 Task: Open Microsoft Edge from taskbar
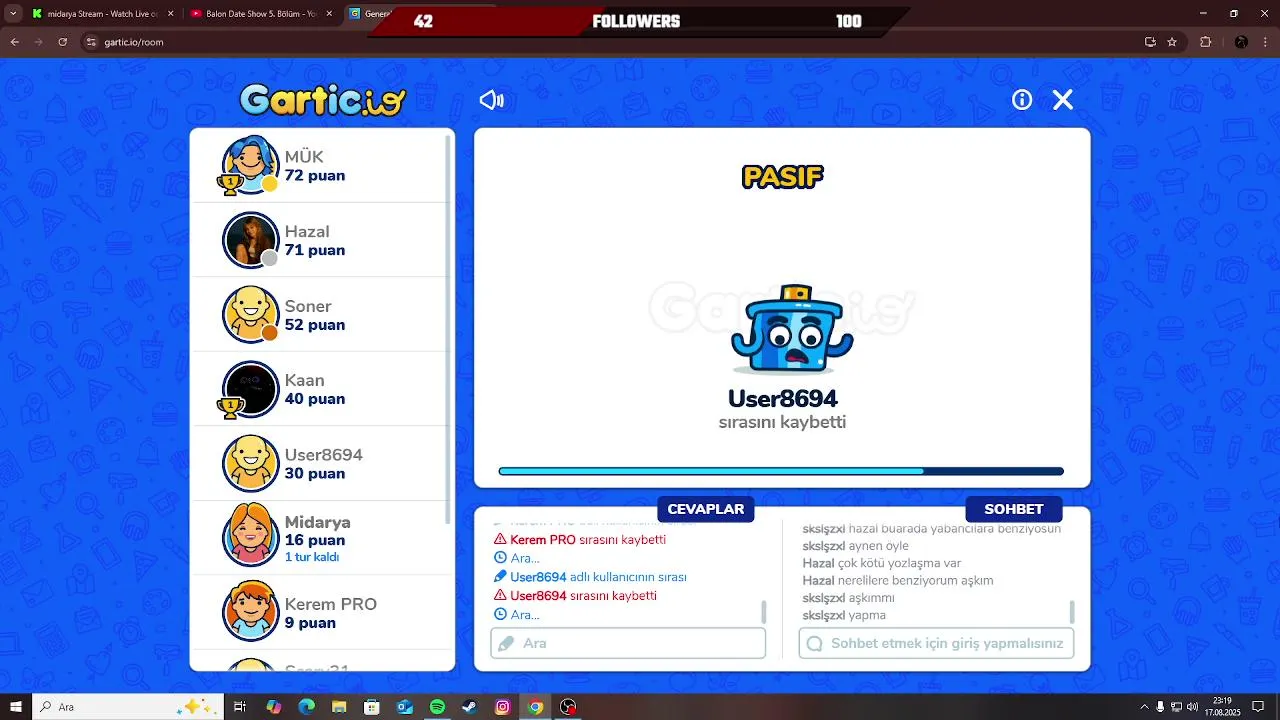pos(306,707)
